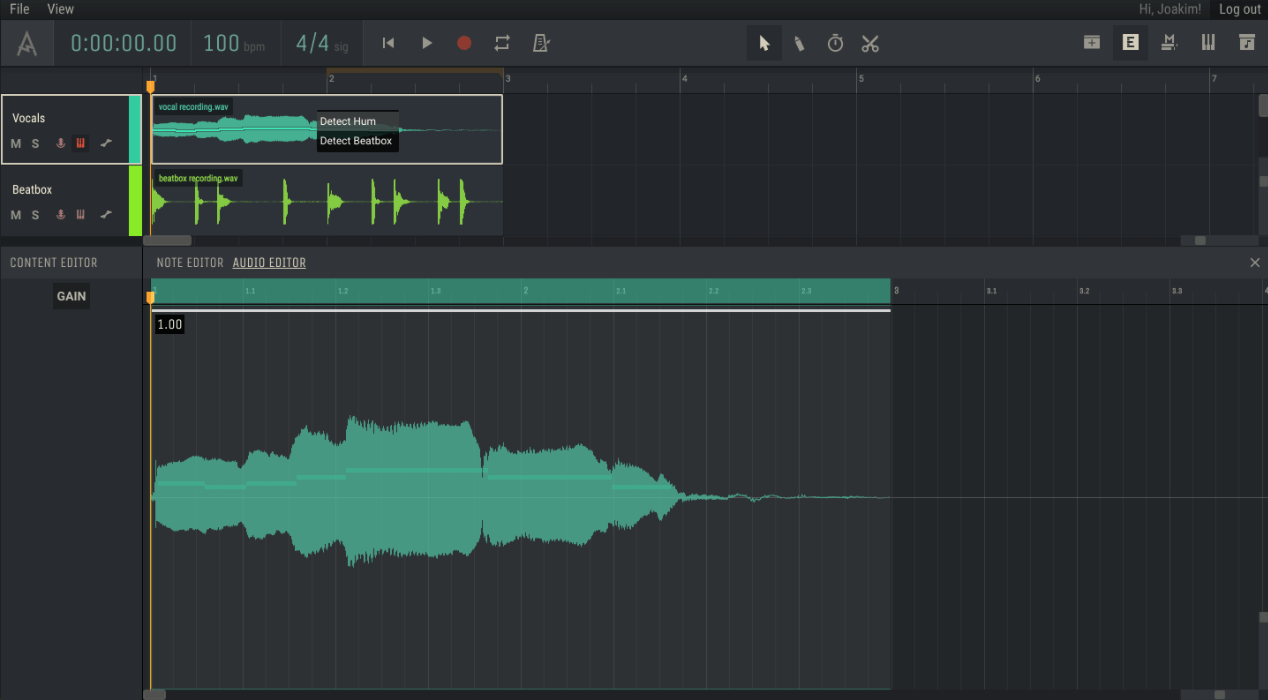Toggle loop playback in the transport bar
1268x700 pixels.
[501, 42]
